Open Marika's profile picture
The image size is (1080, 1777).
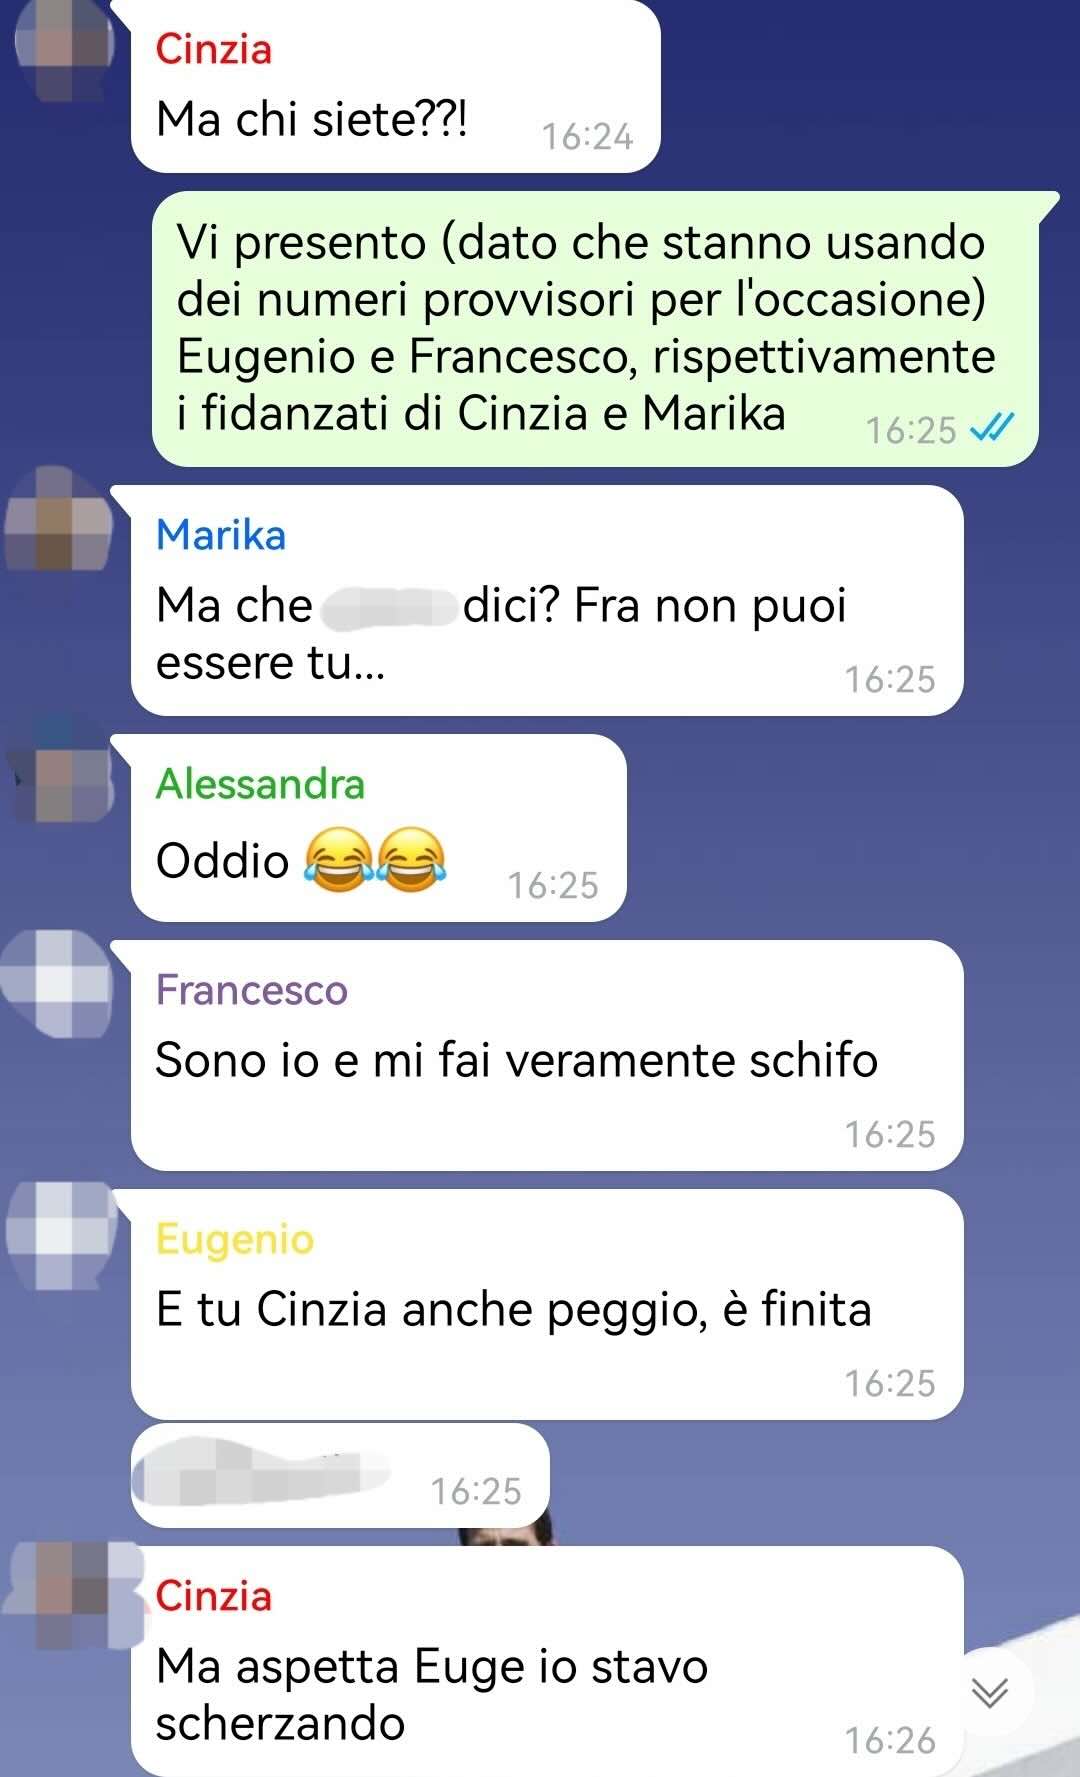tap(60, 520)
